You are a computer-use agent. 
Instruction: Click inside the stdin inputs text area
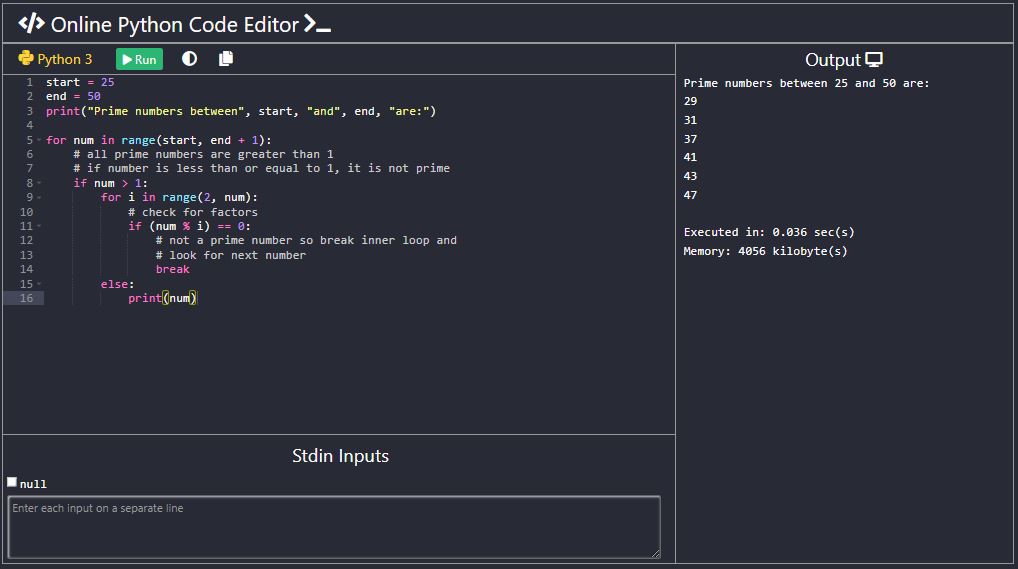[334, 527]
